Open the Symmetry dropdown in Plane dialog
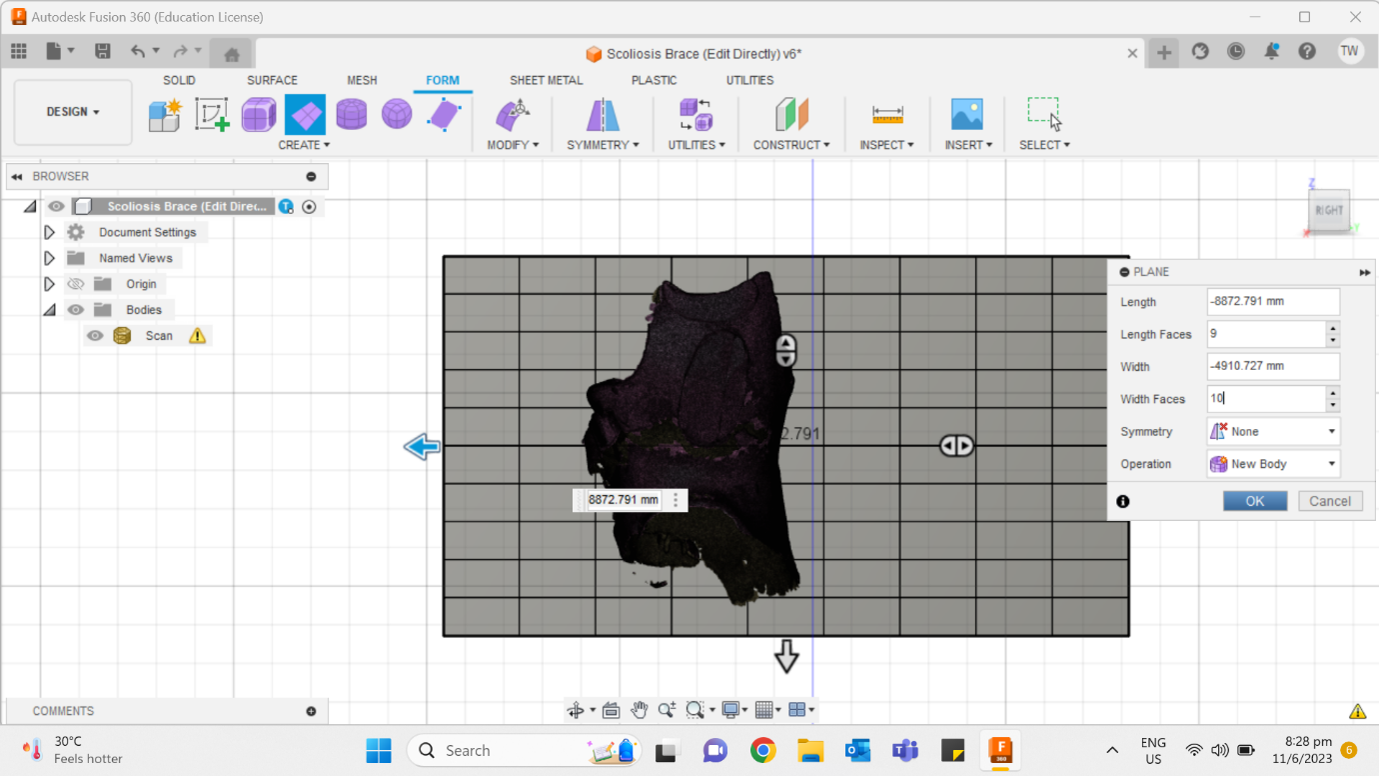This screenshot has width=1384, height=779. click(x=1273, y=433)
